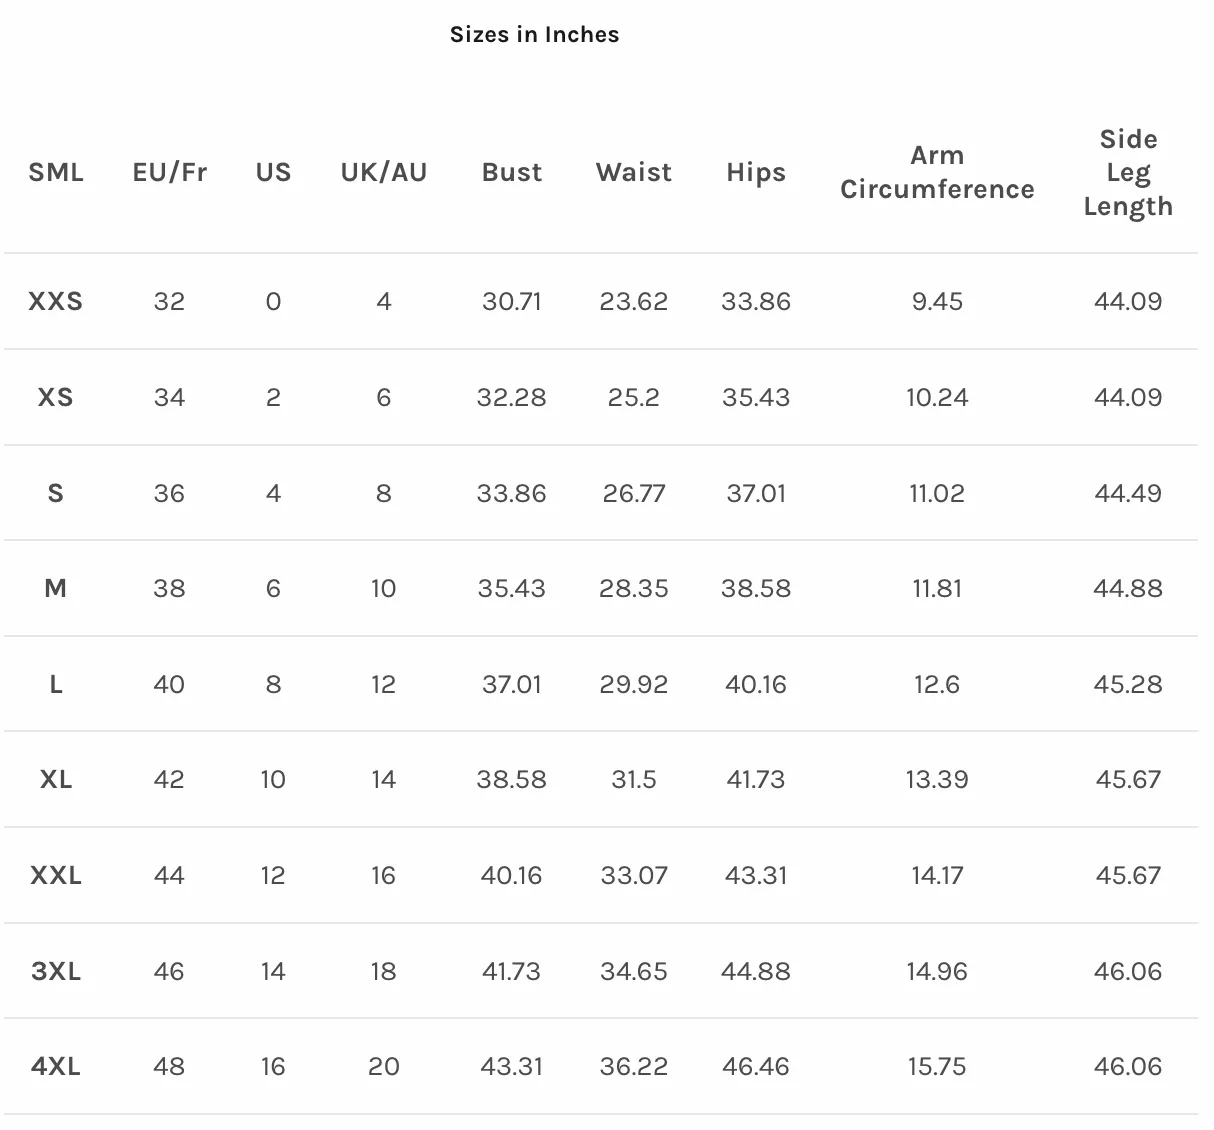Viewport: 1214px width, 1130px height.
Task: Select waist value 33.07 in XXL row
Action: [x=634, y=875]
